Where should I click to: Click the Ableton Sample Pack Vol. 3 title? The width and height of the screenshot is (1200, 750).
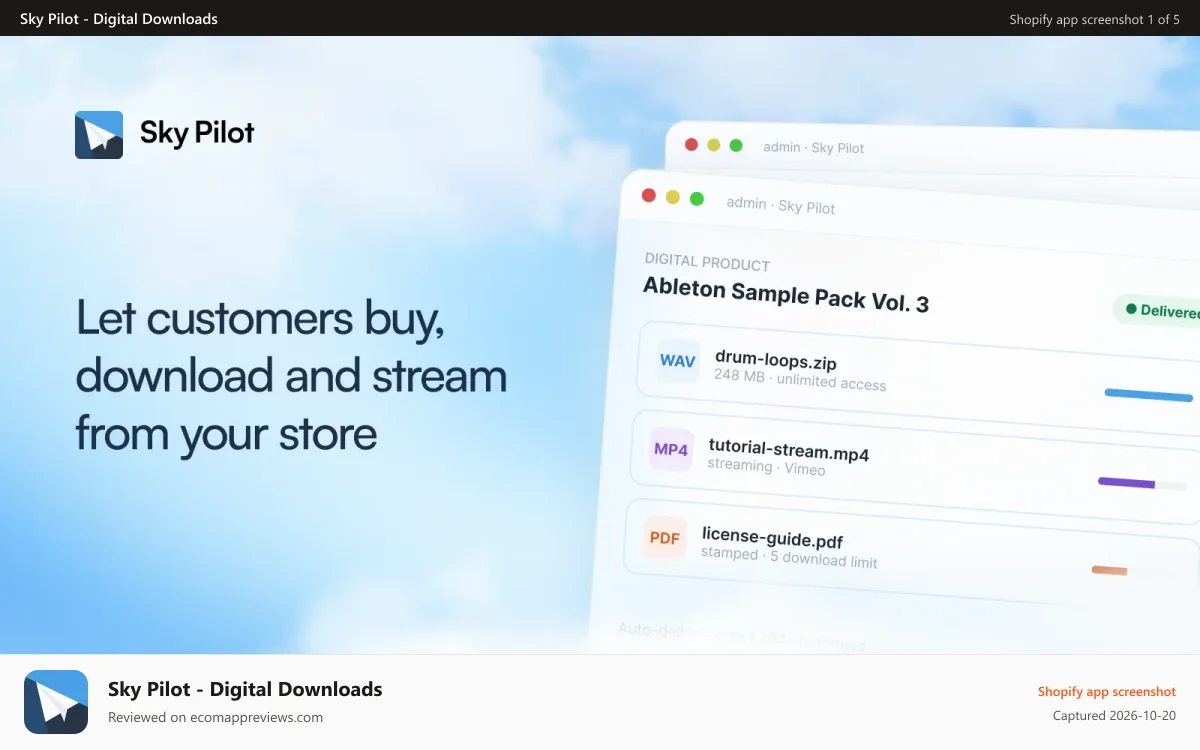click(786, 295)
